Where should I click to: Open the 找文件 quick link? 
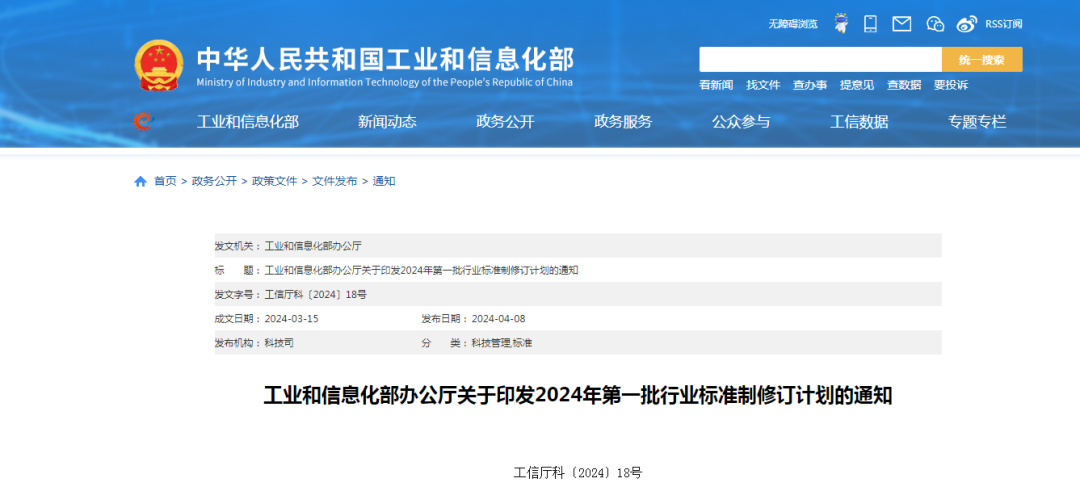point(763,85)
